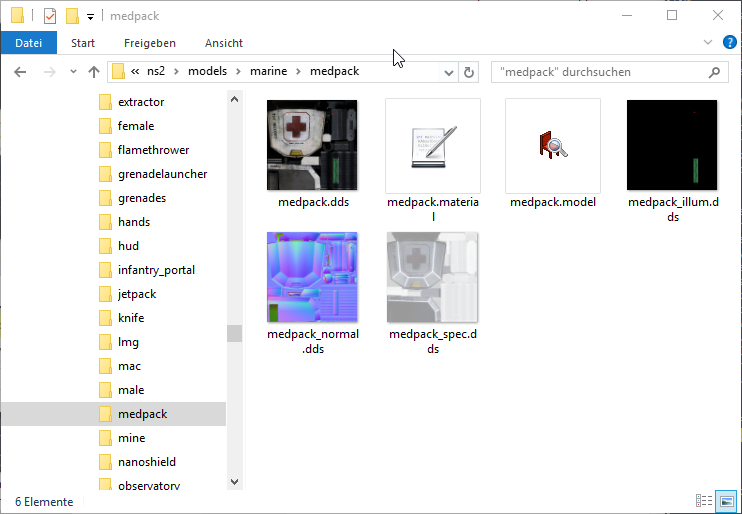Open the Datei ribbon tab
742x514 pixels.
(x=28, y=43)
